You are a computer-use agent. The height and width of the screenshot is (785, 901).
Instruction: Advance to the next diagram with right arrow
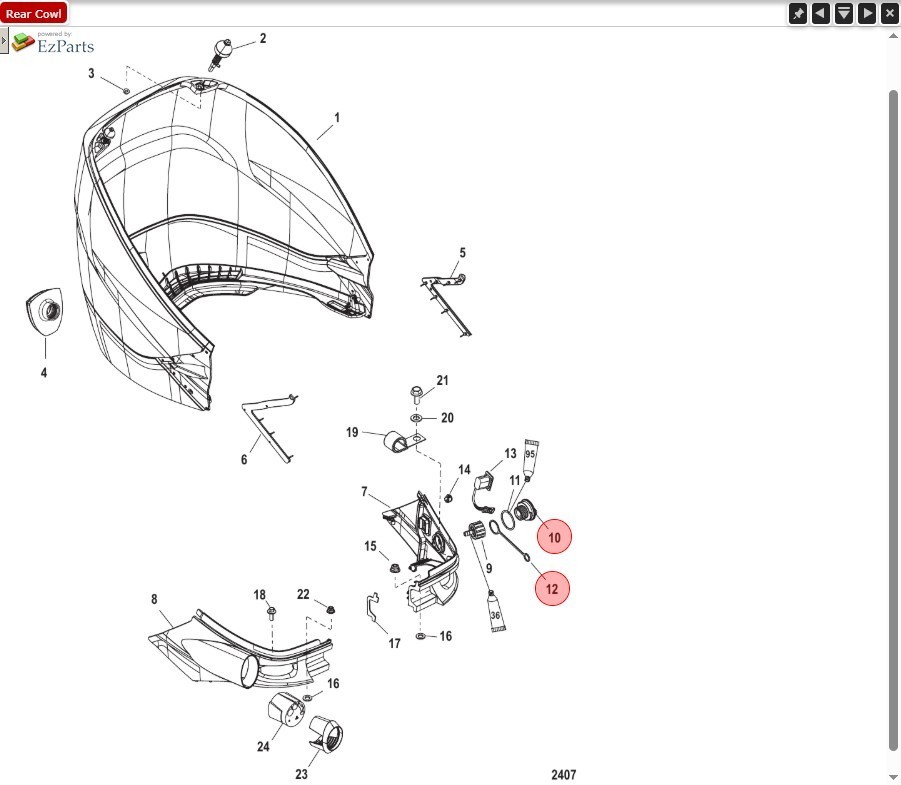coord(866,13)
